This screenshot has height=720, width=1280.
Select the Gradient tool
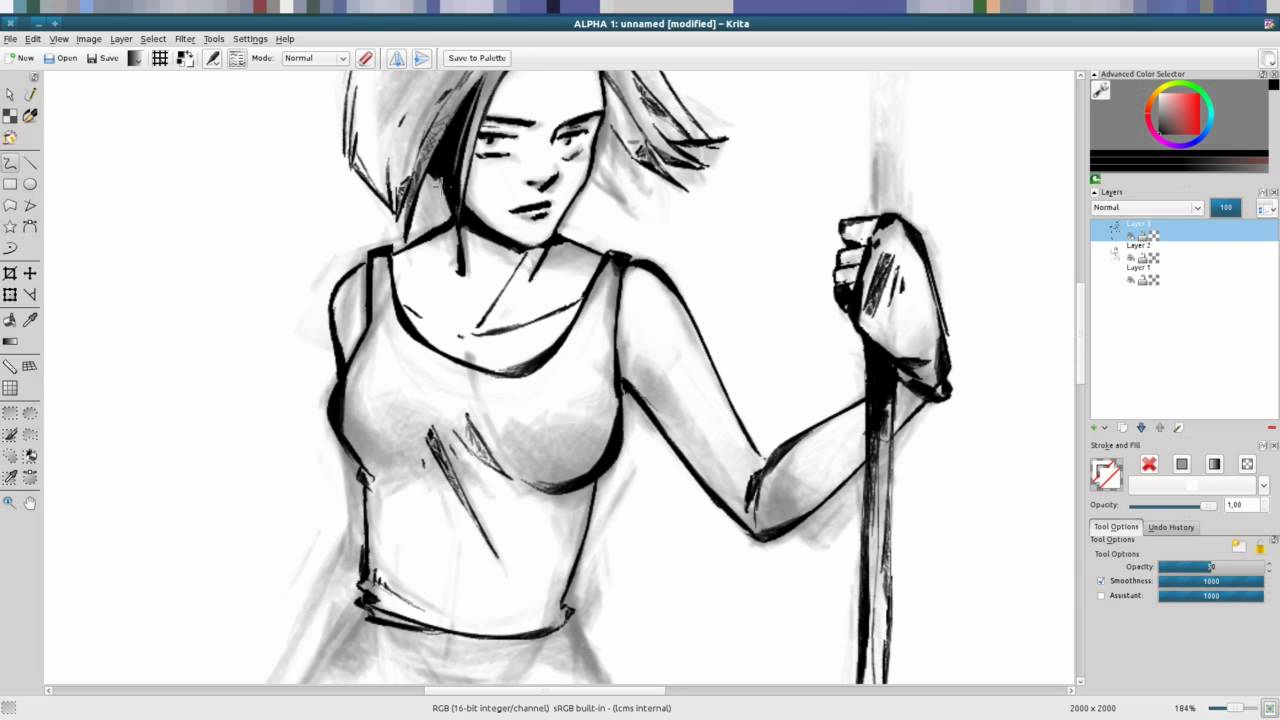coord(10,340)
